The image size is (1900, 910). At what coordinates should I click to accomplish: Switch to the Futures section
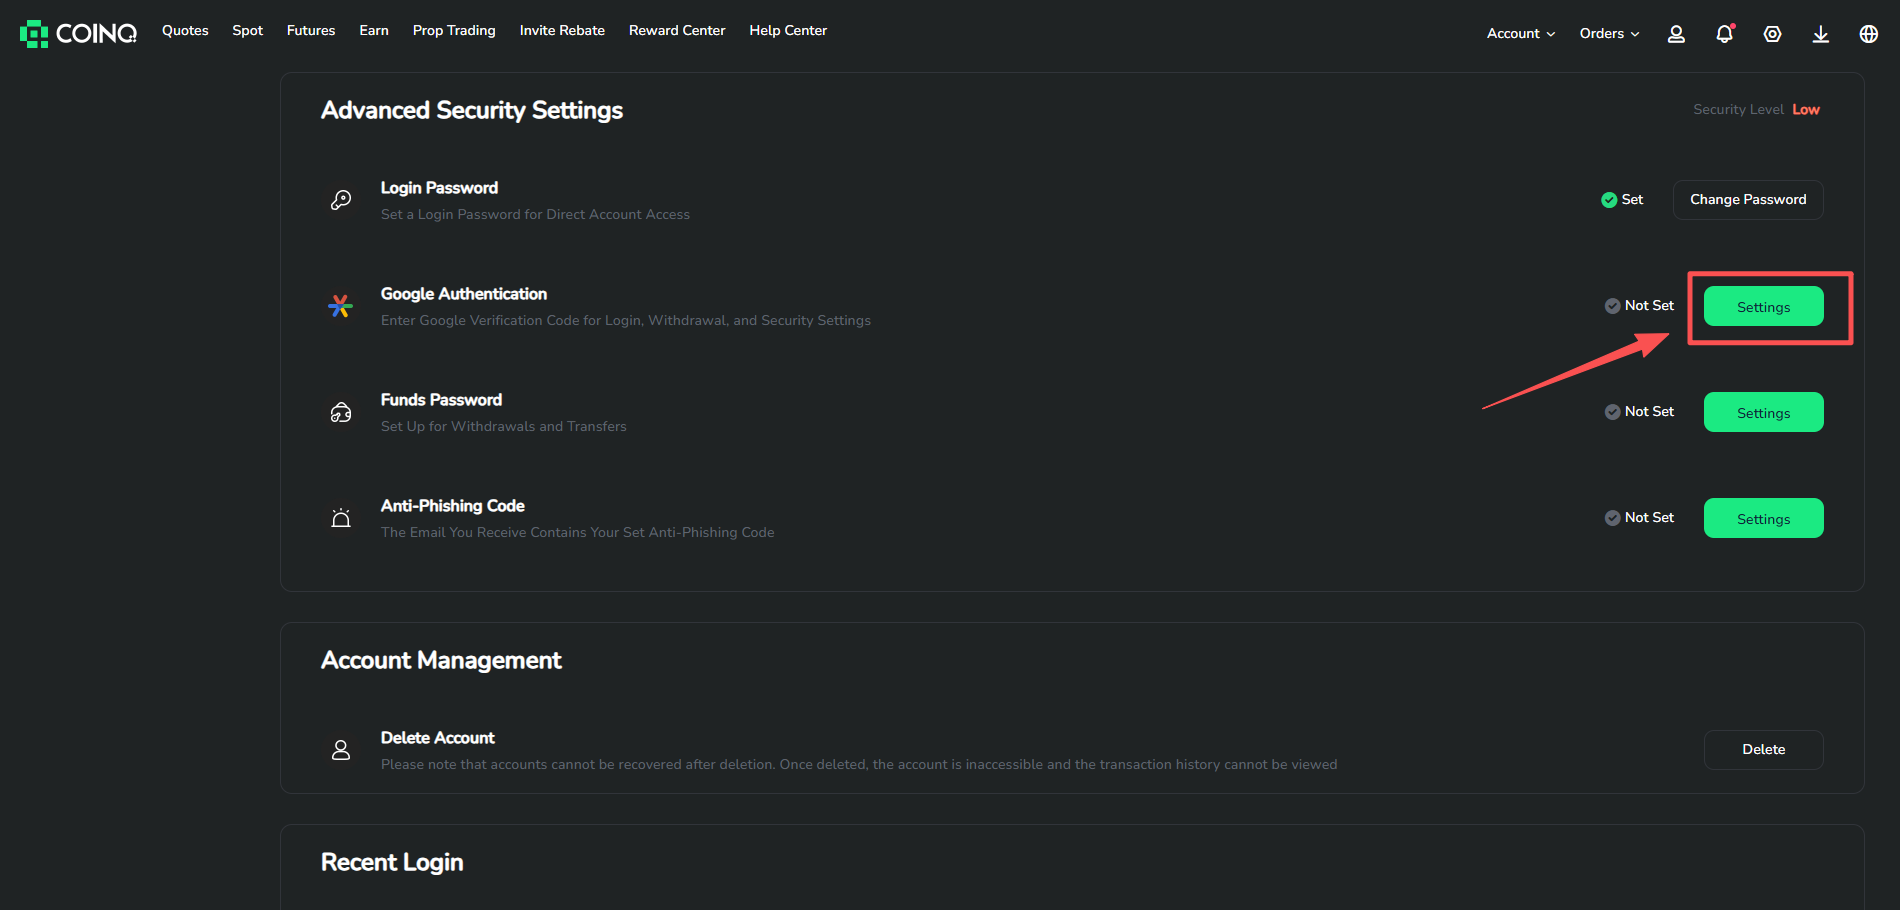[310, 30]
